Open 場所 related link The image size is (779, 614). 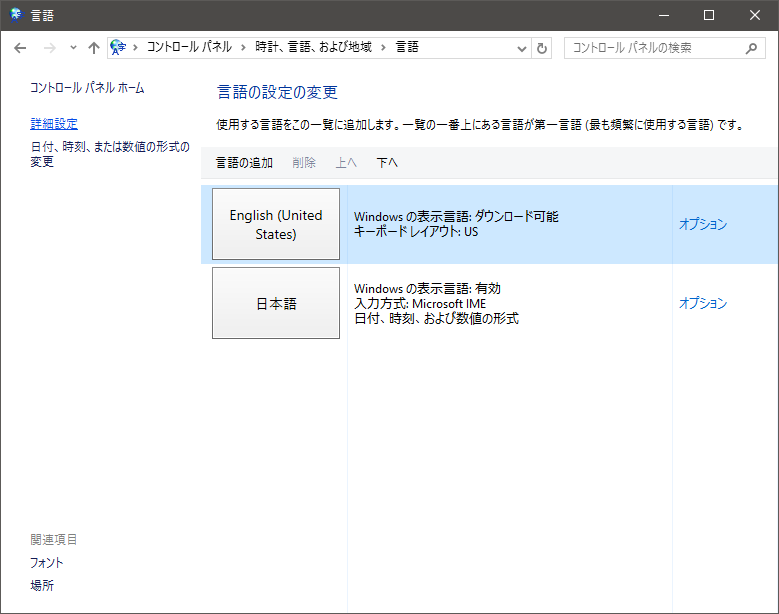(42, 586)
